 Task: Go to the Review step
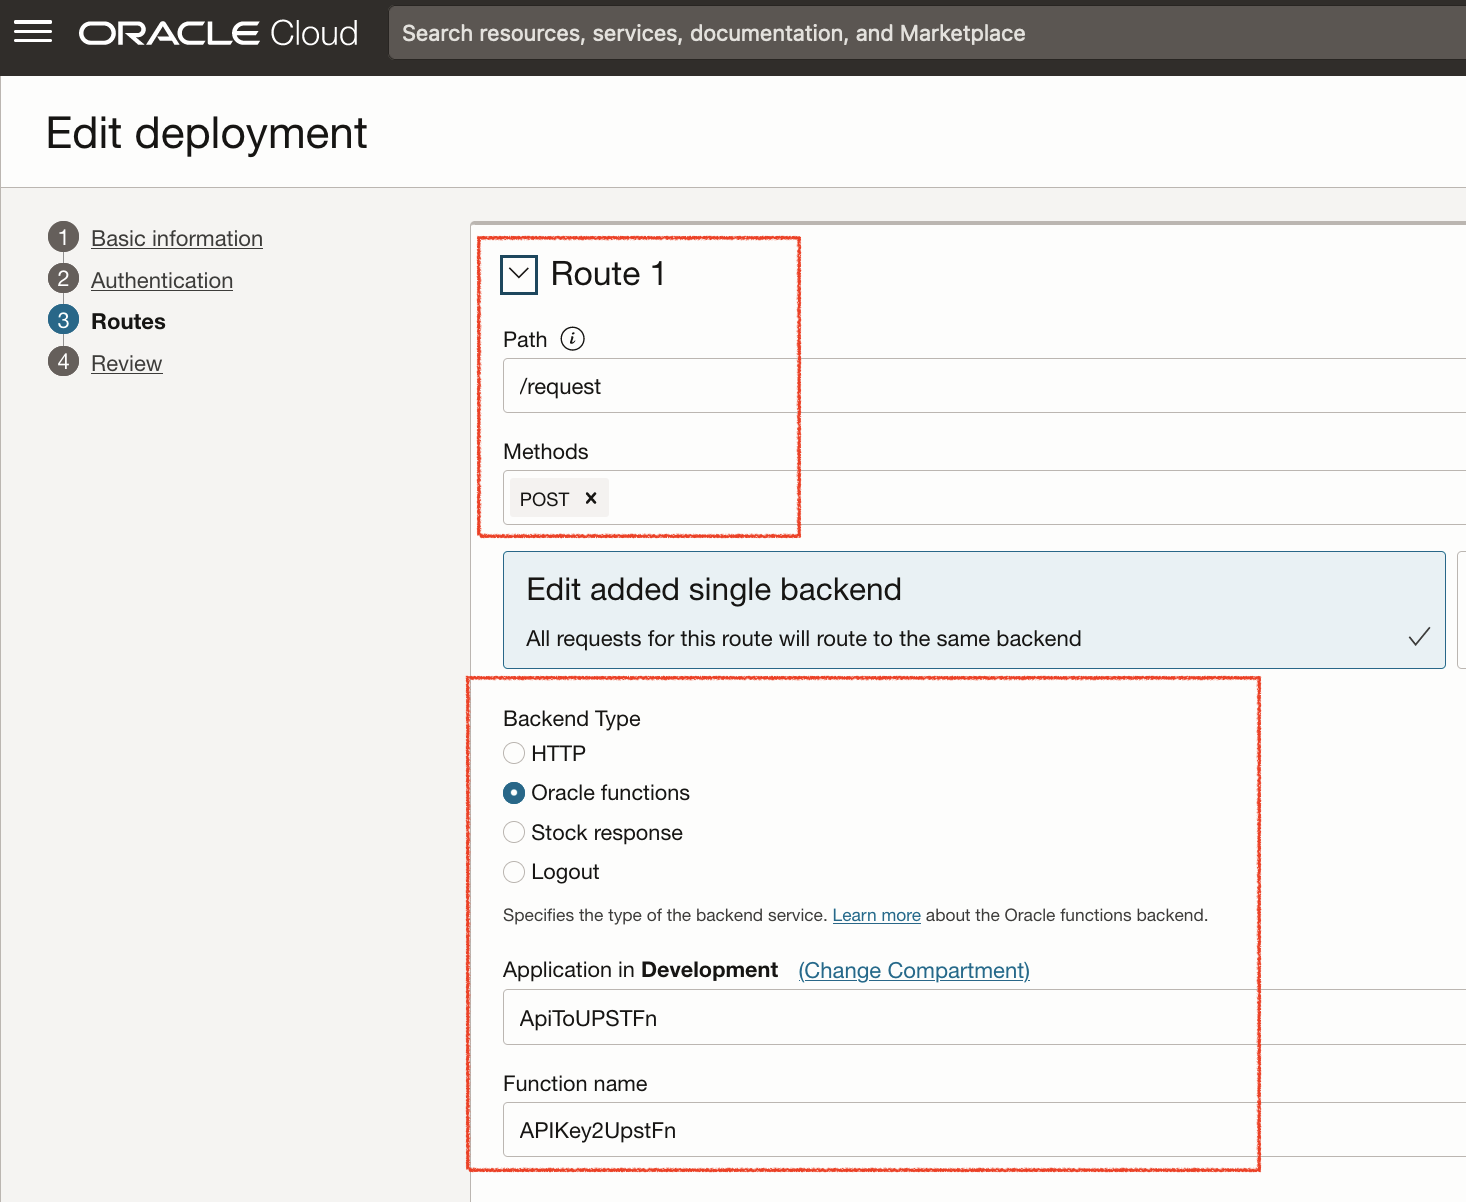pyautogui.click(x=126, y=363)
